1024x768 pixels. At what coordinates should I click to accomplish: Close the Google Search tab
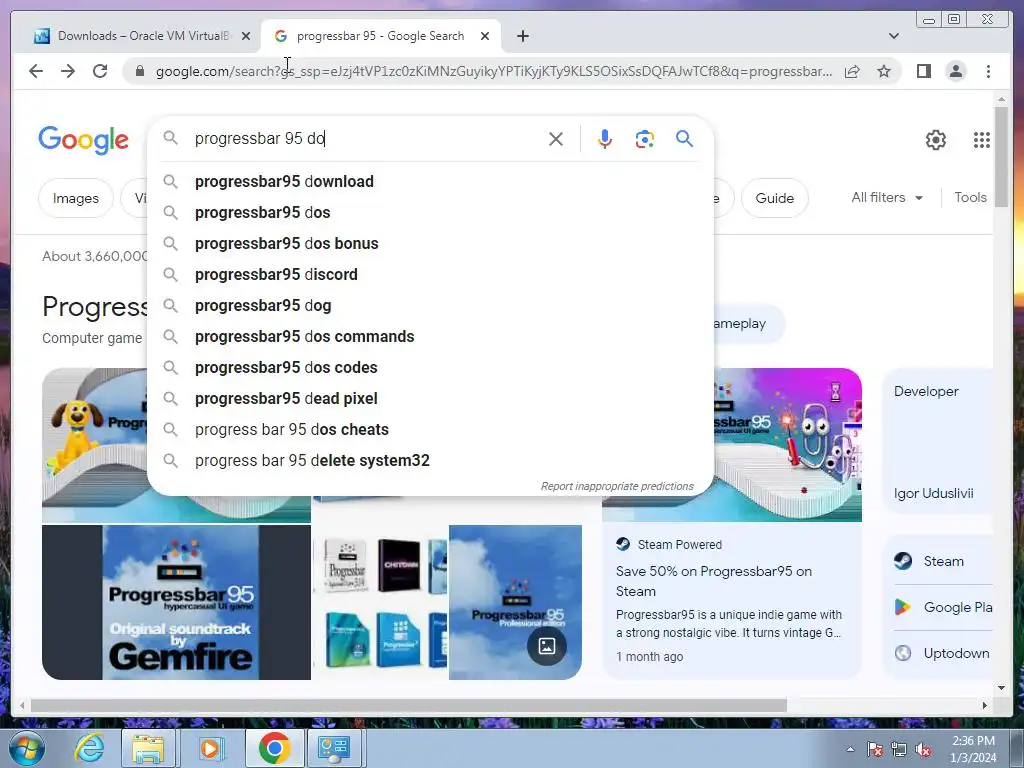tap(485, 36)
